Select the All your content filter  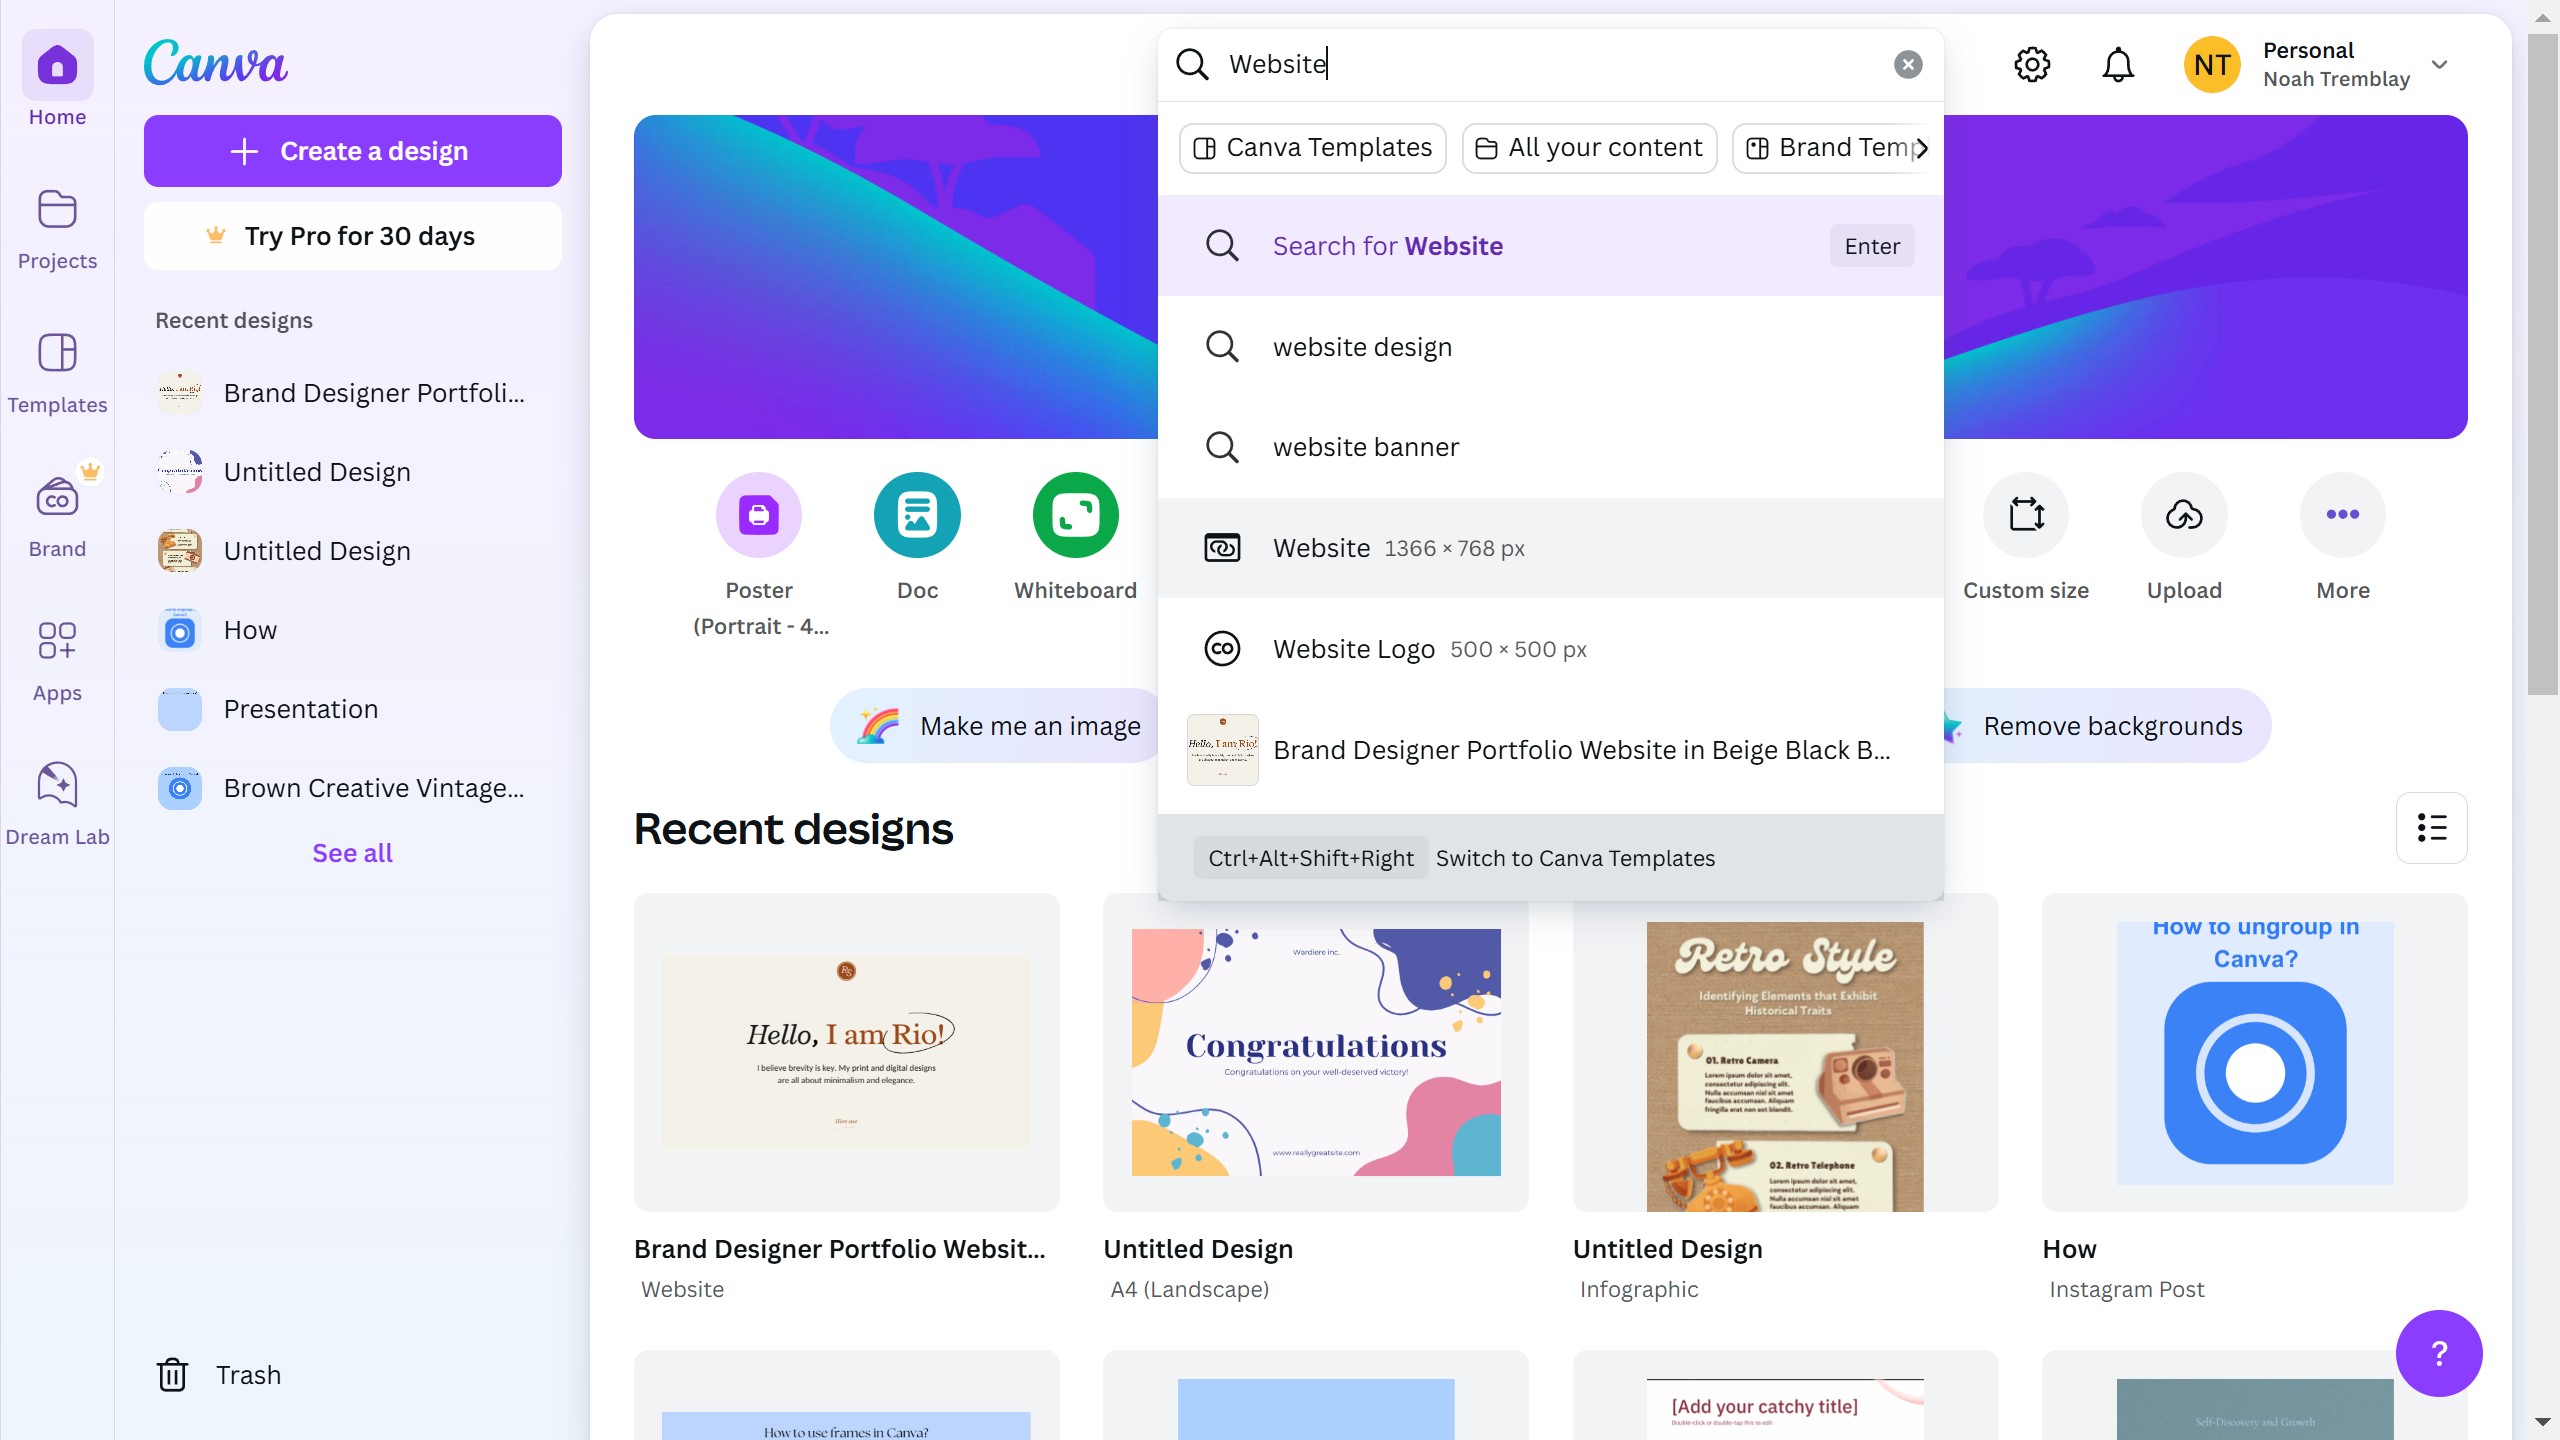coord(1589,148)
